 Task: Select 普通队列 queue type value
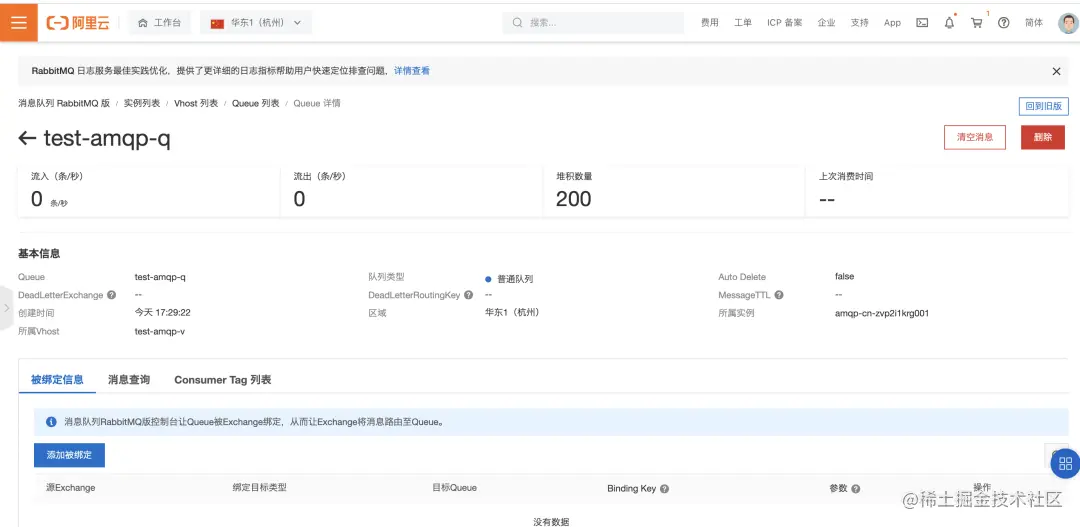coord(515,279)
